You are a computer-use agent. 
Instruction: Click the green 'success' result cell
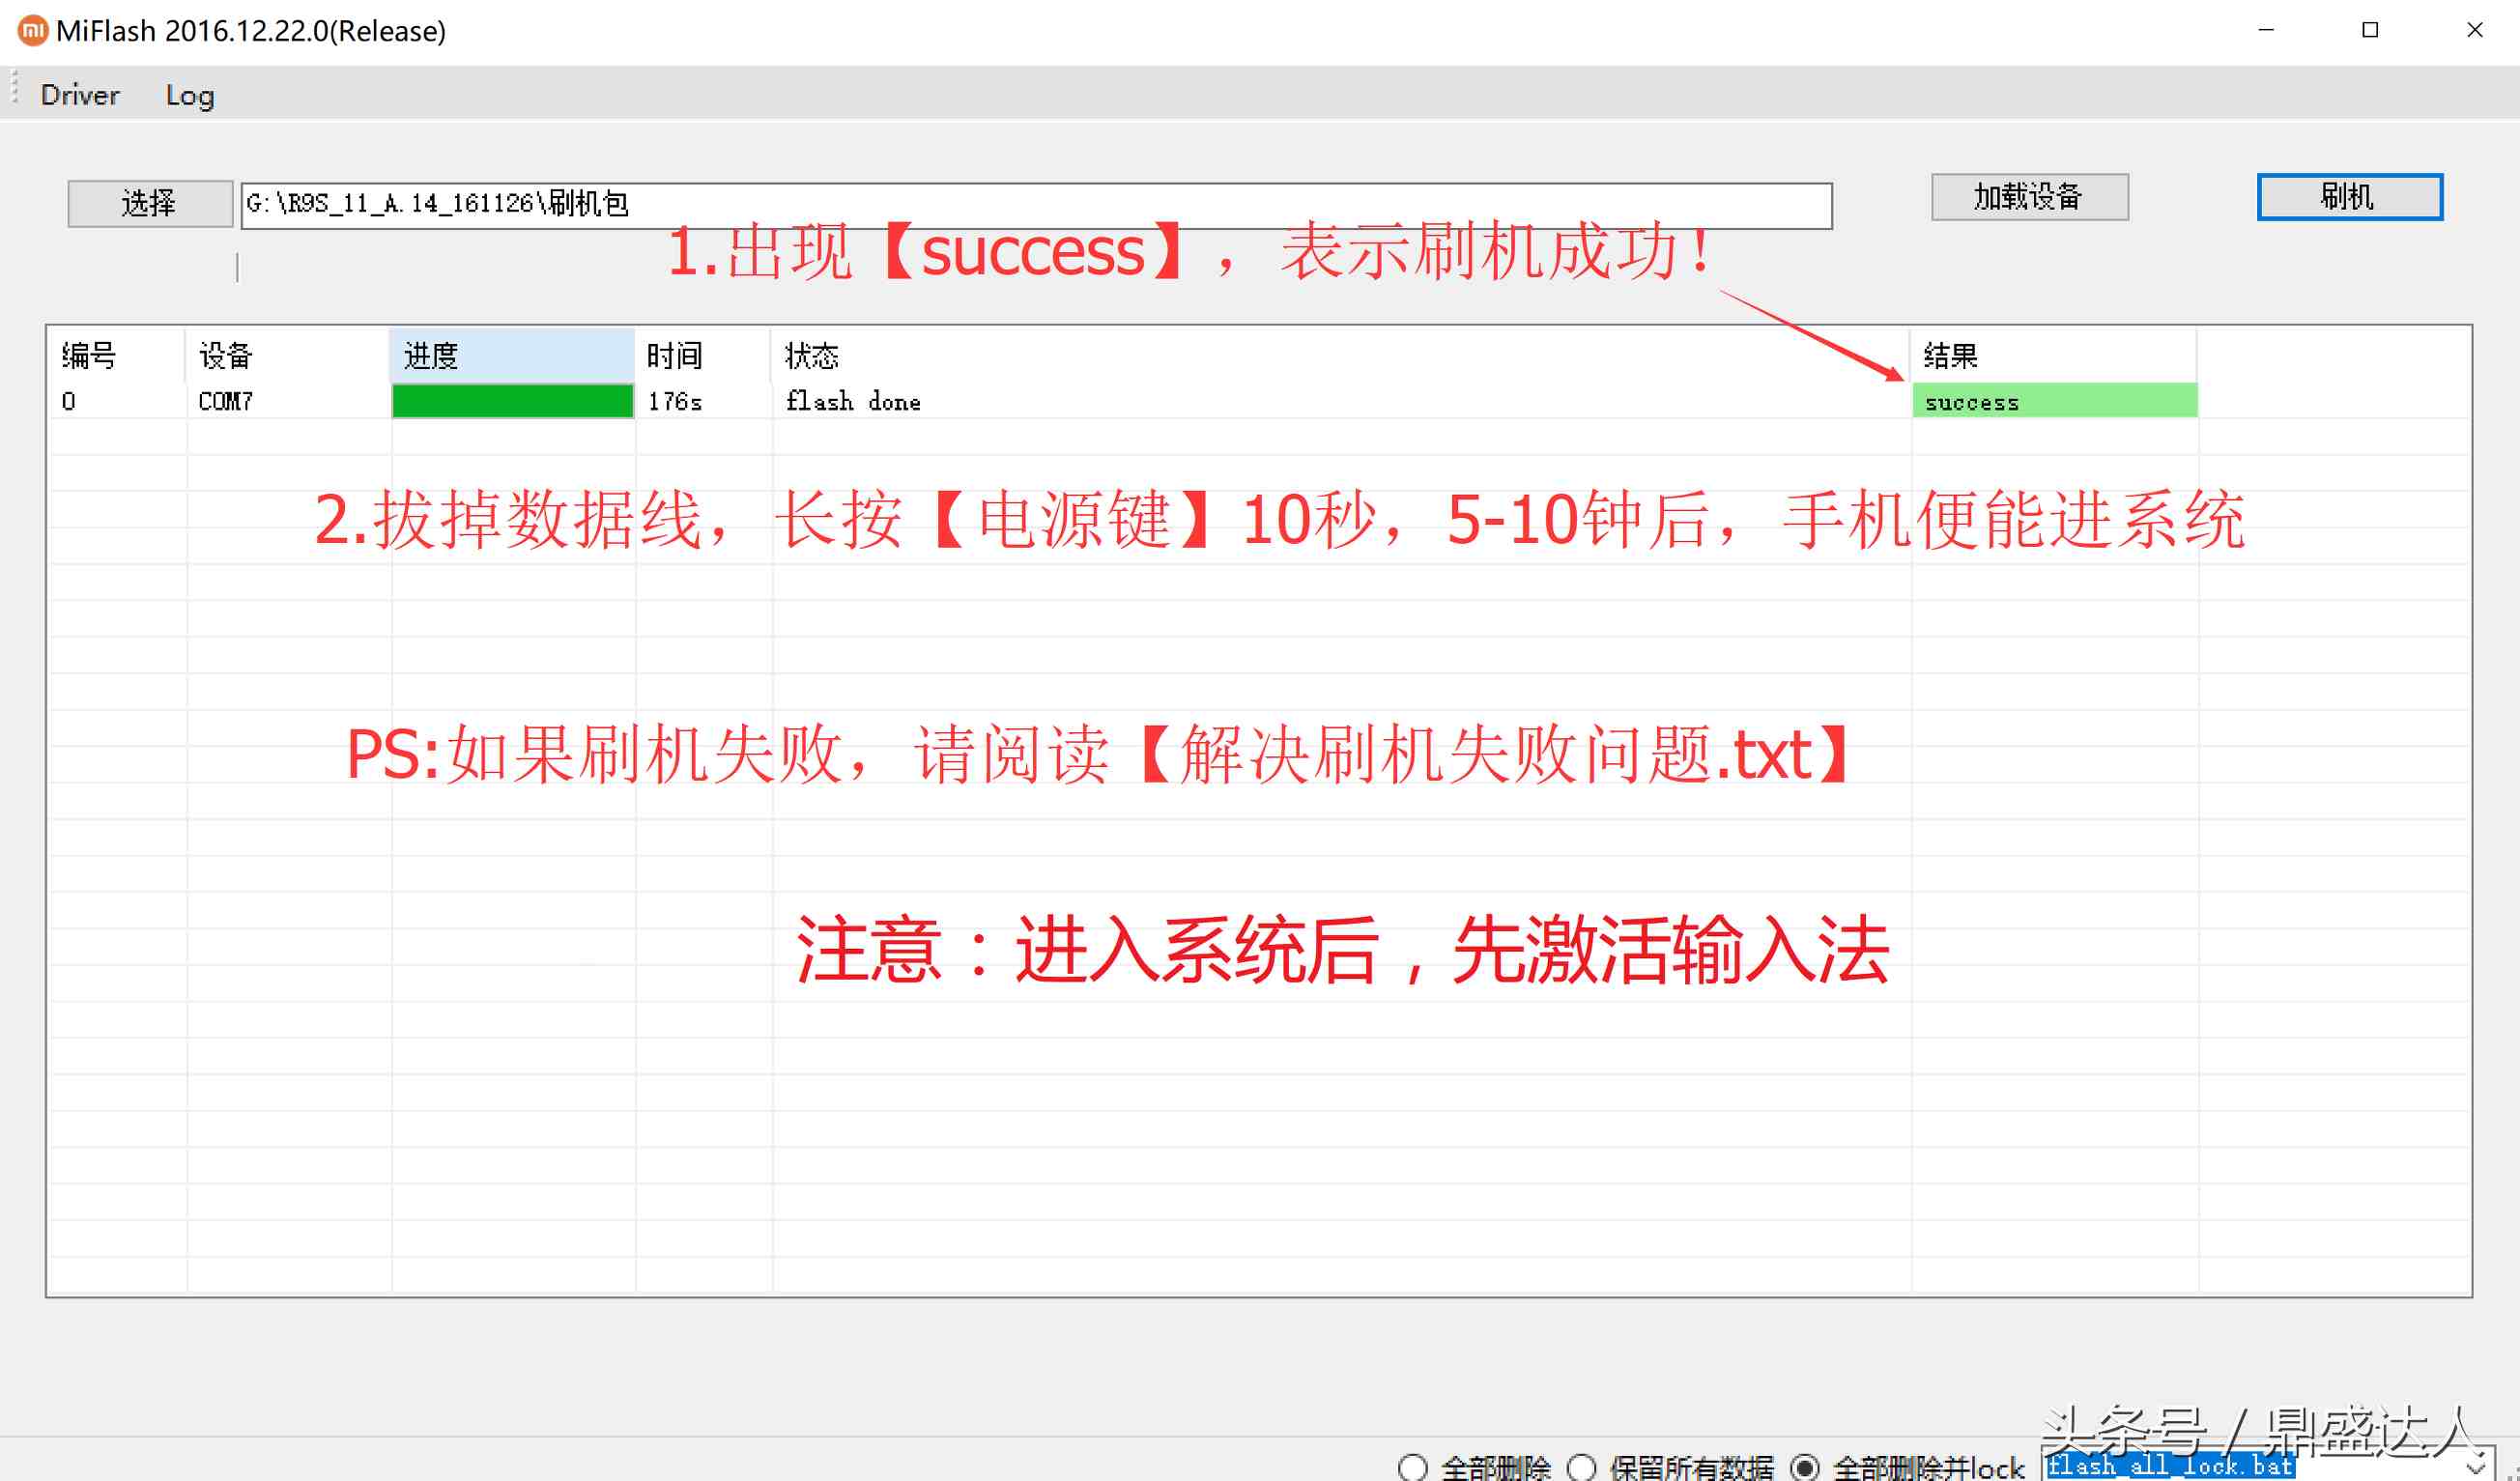2054,401
